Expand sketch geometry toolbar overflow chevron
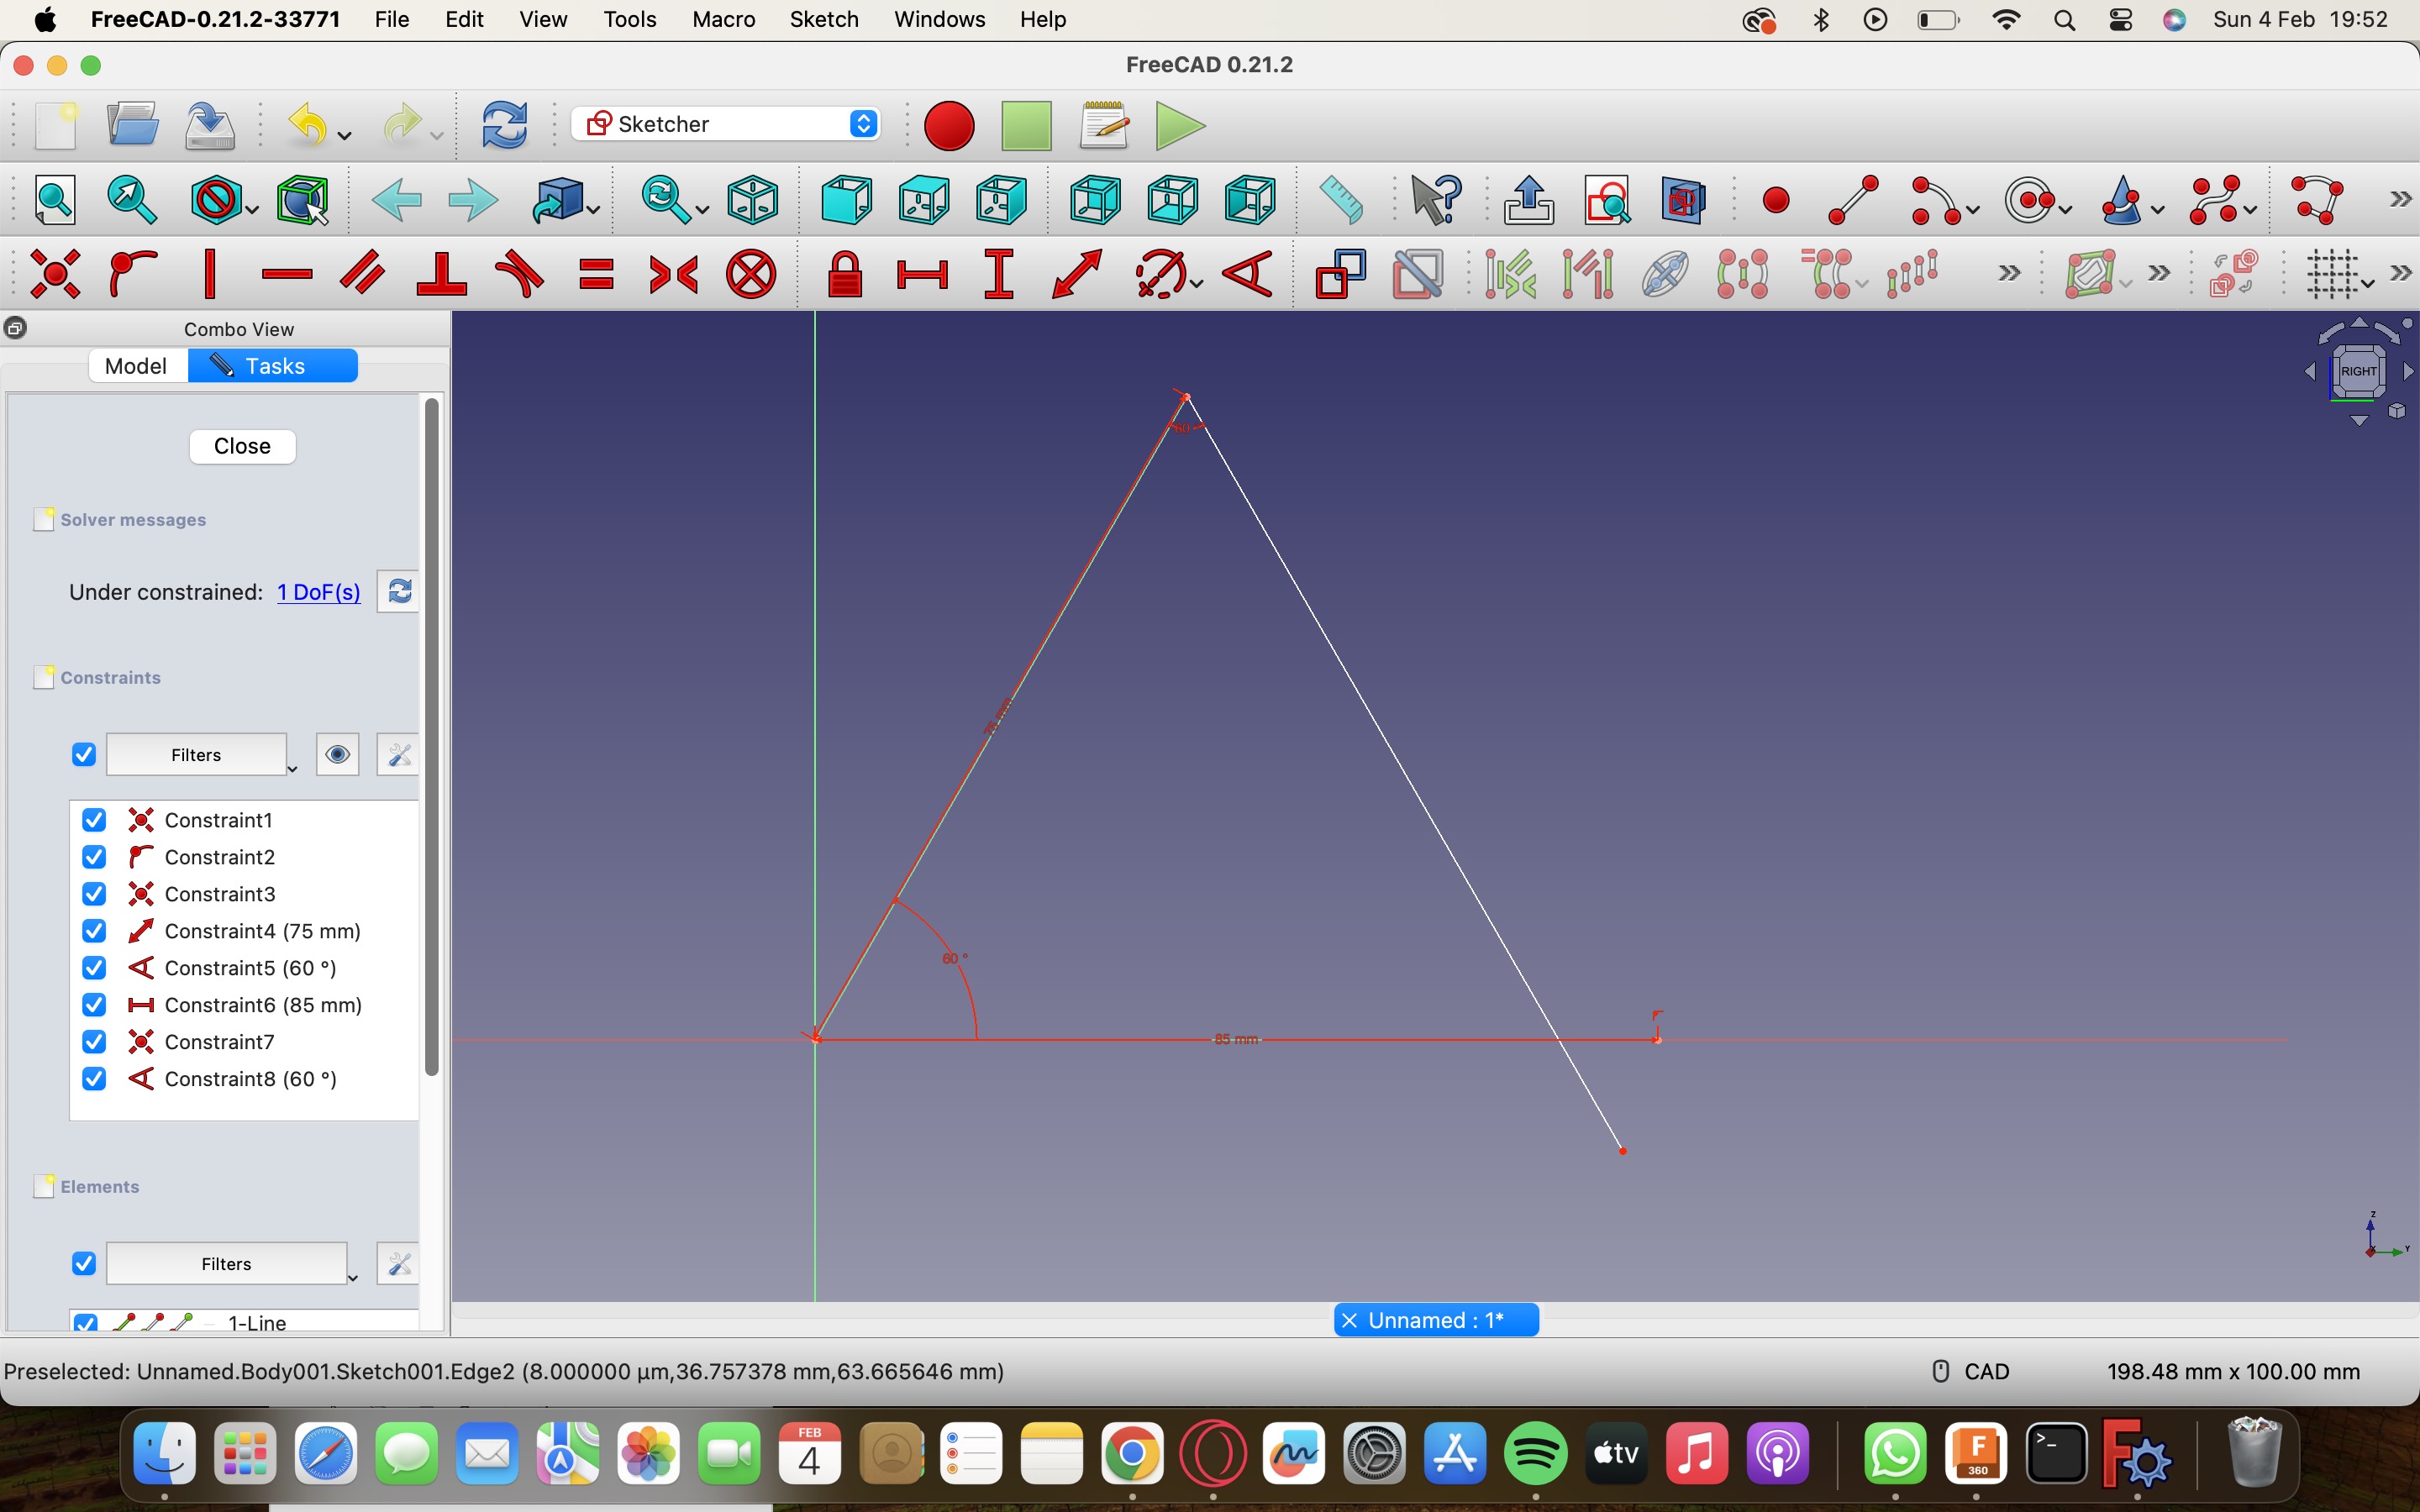This screenshot has width=2420, height=1512. pos(2400,200)
